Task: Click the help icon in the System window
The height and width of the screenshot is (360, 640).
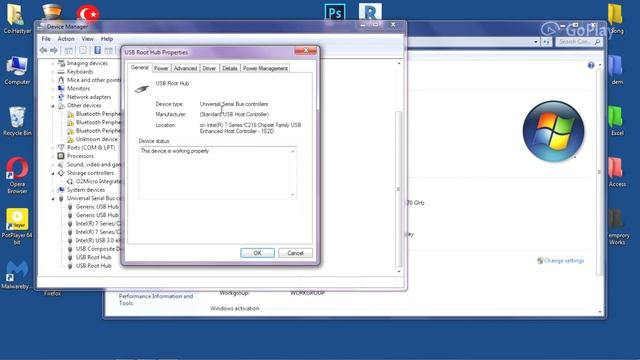Action: pos(591,65)
